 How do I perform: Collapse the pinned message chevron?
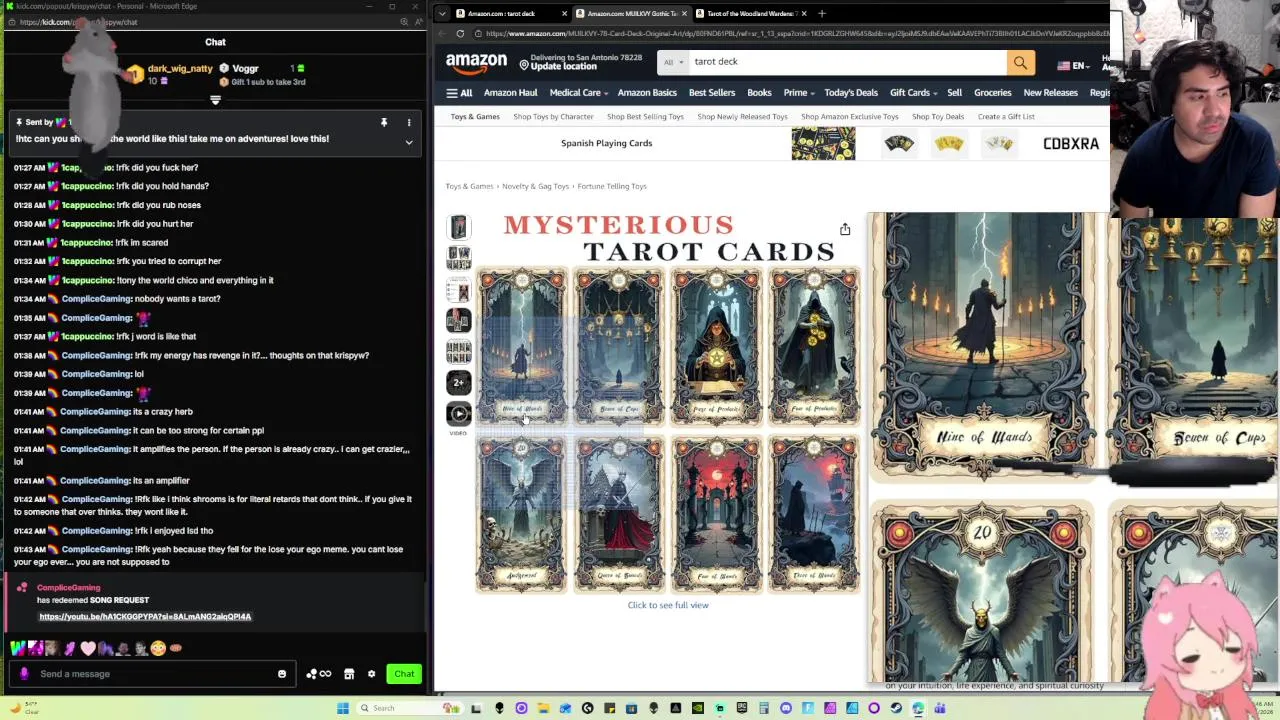pos(409,143)
